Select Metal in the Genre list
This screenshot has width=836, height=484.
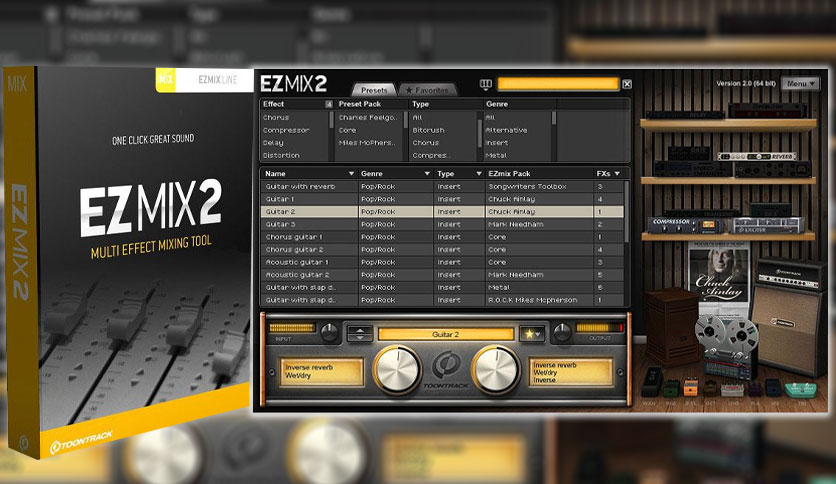496,156
